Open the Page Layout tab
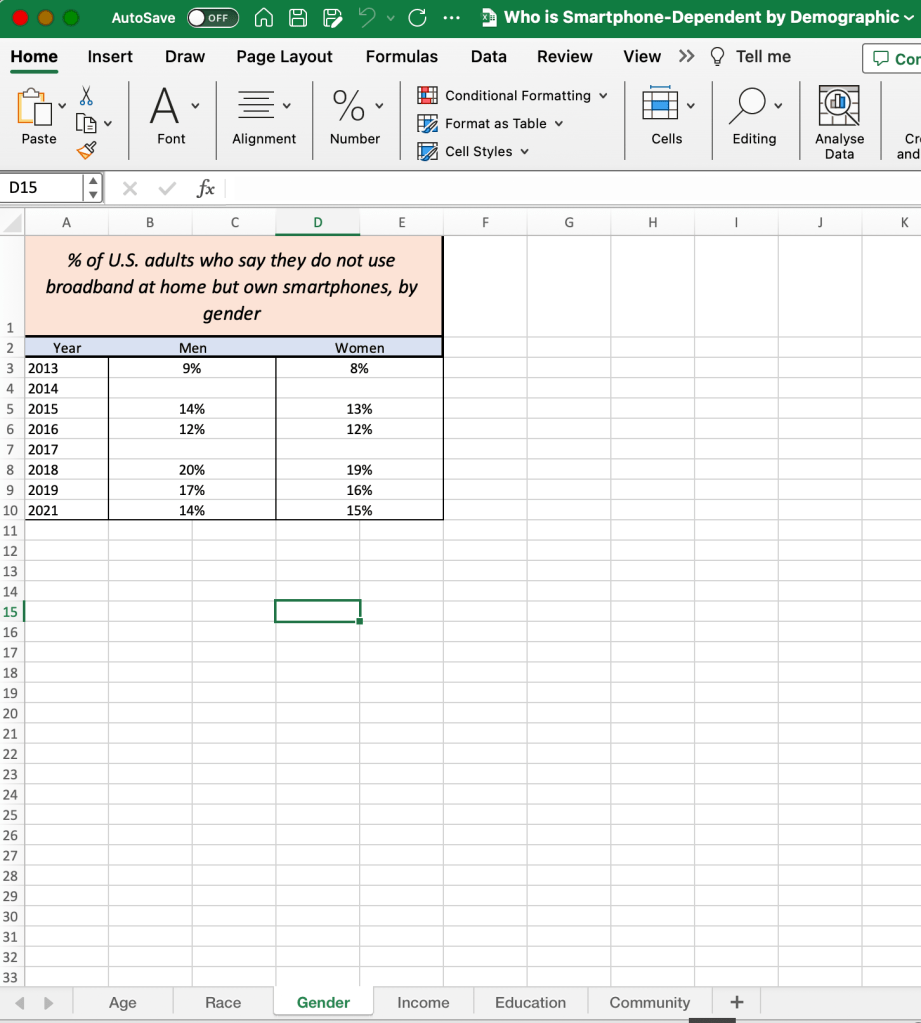The height and width of the screenshot is (1023, 921). point(284,57)
